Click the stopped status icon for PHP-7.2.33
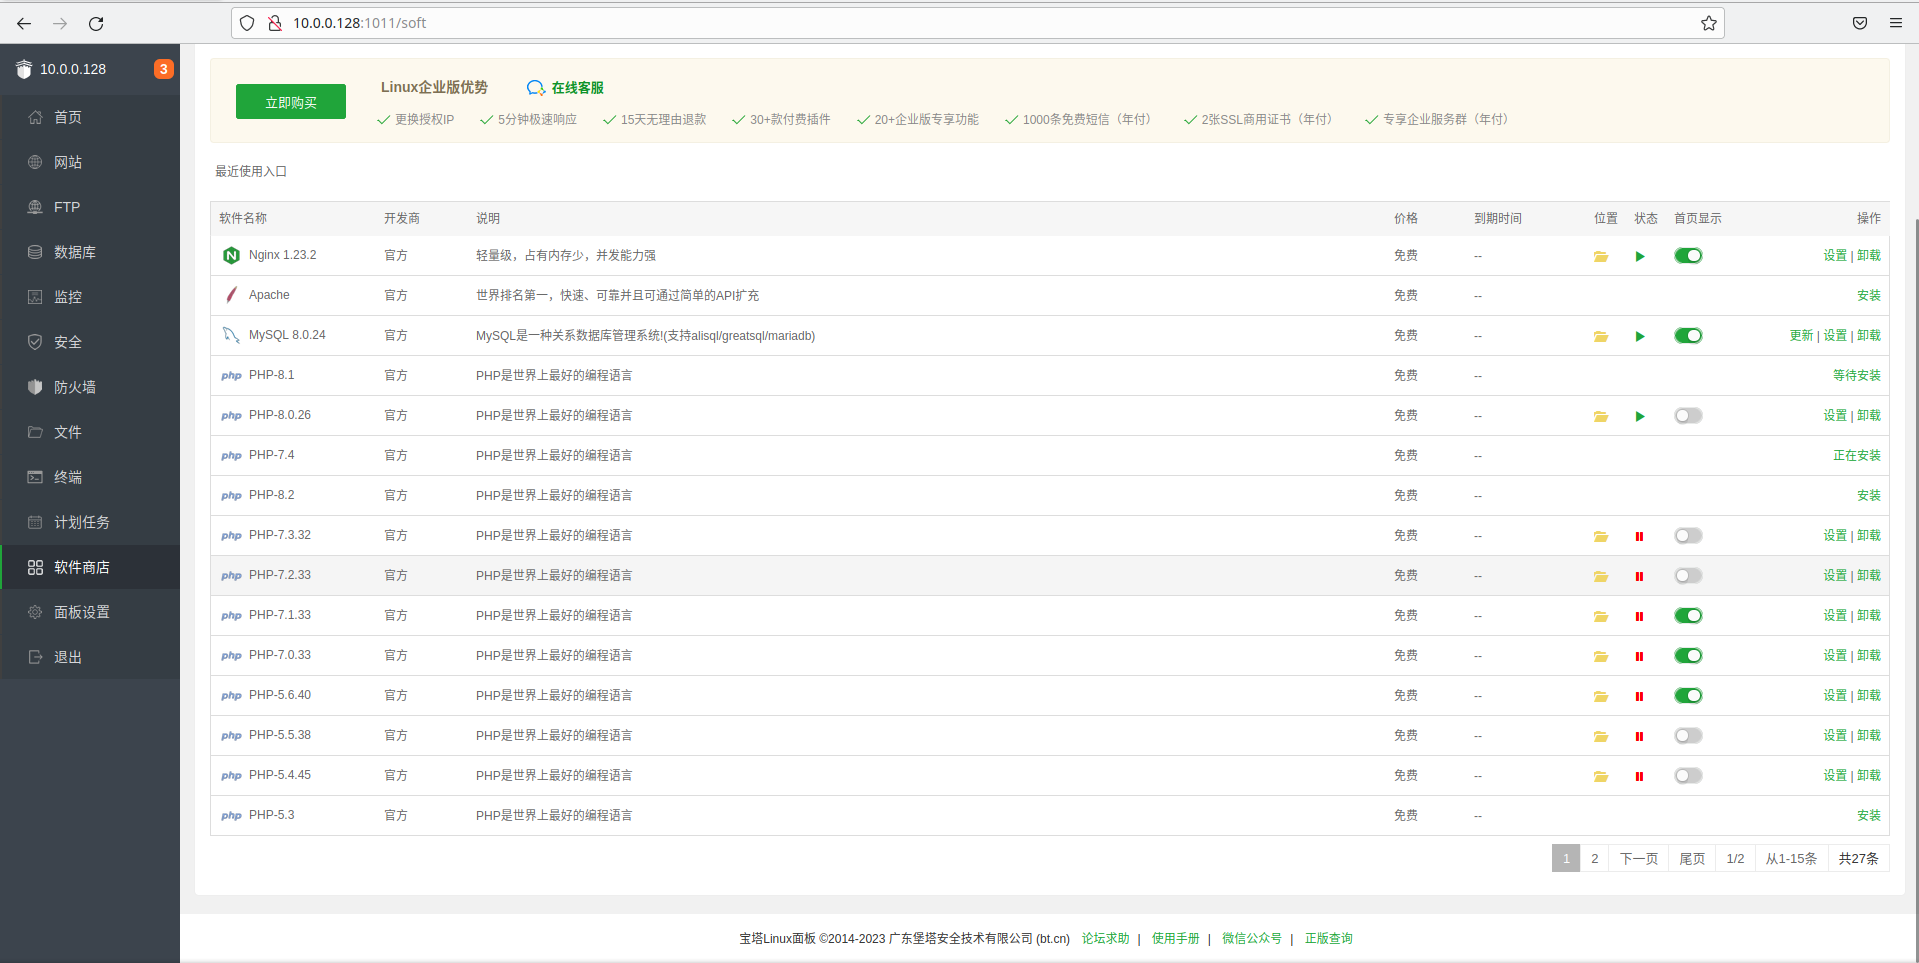This screenshot has height=963, width=1919. coord(1639,576)
